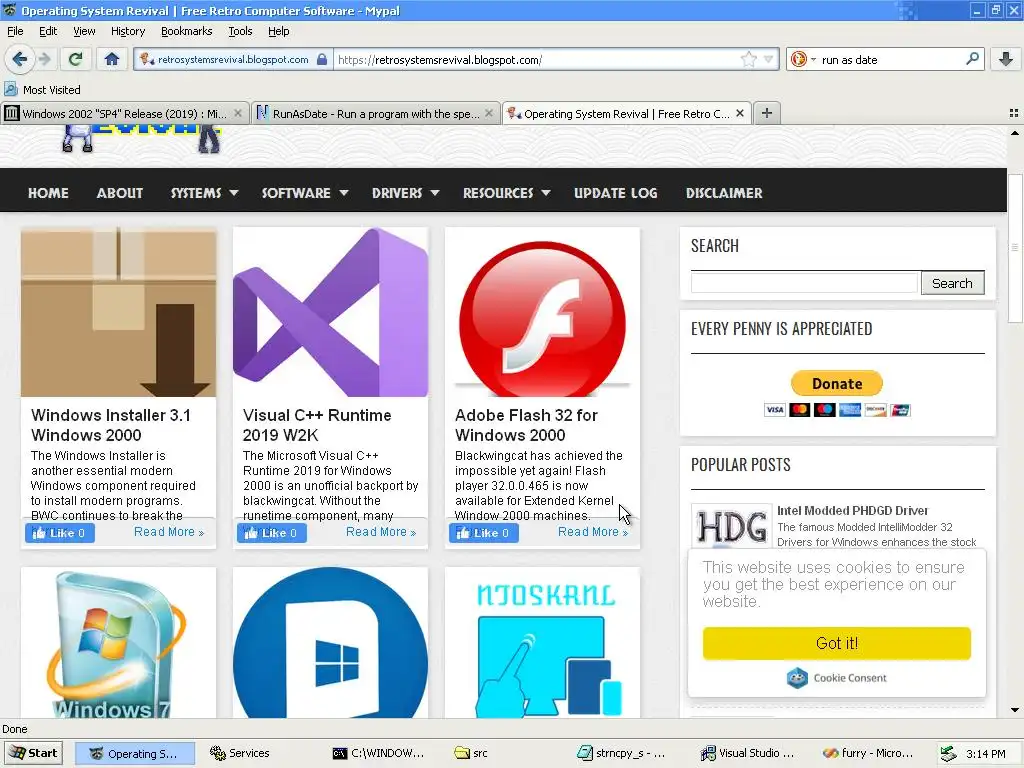Open the Most Visited bookmarks folder
The height and width of the screenshot is (768, 1024).
point(42,89)
